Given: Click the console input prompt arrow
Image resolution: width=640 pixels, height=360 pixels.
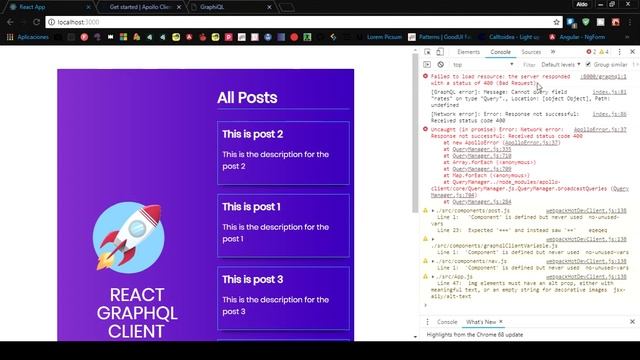Looking at the screenshot, I should (x=426, y=305).
